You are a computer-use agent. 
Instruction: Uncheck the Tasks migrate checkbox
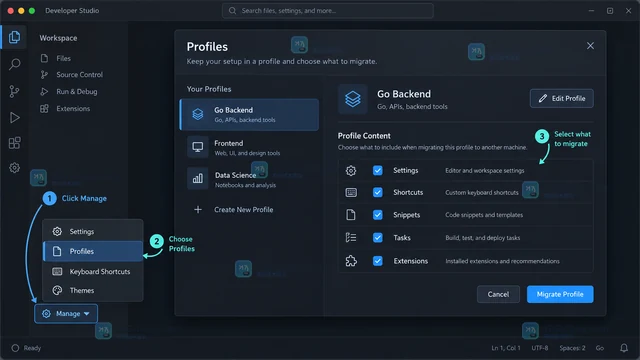tap(378, 238)
